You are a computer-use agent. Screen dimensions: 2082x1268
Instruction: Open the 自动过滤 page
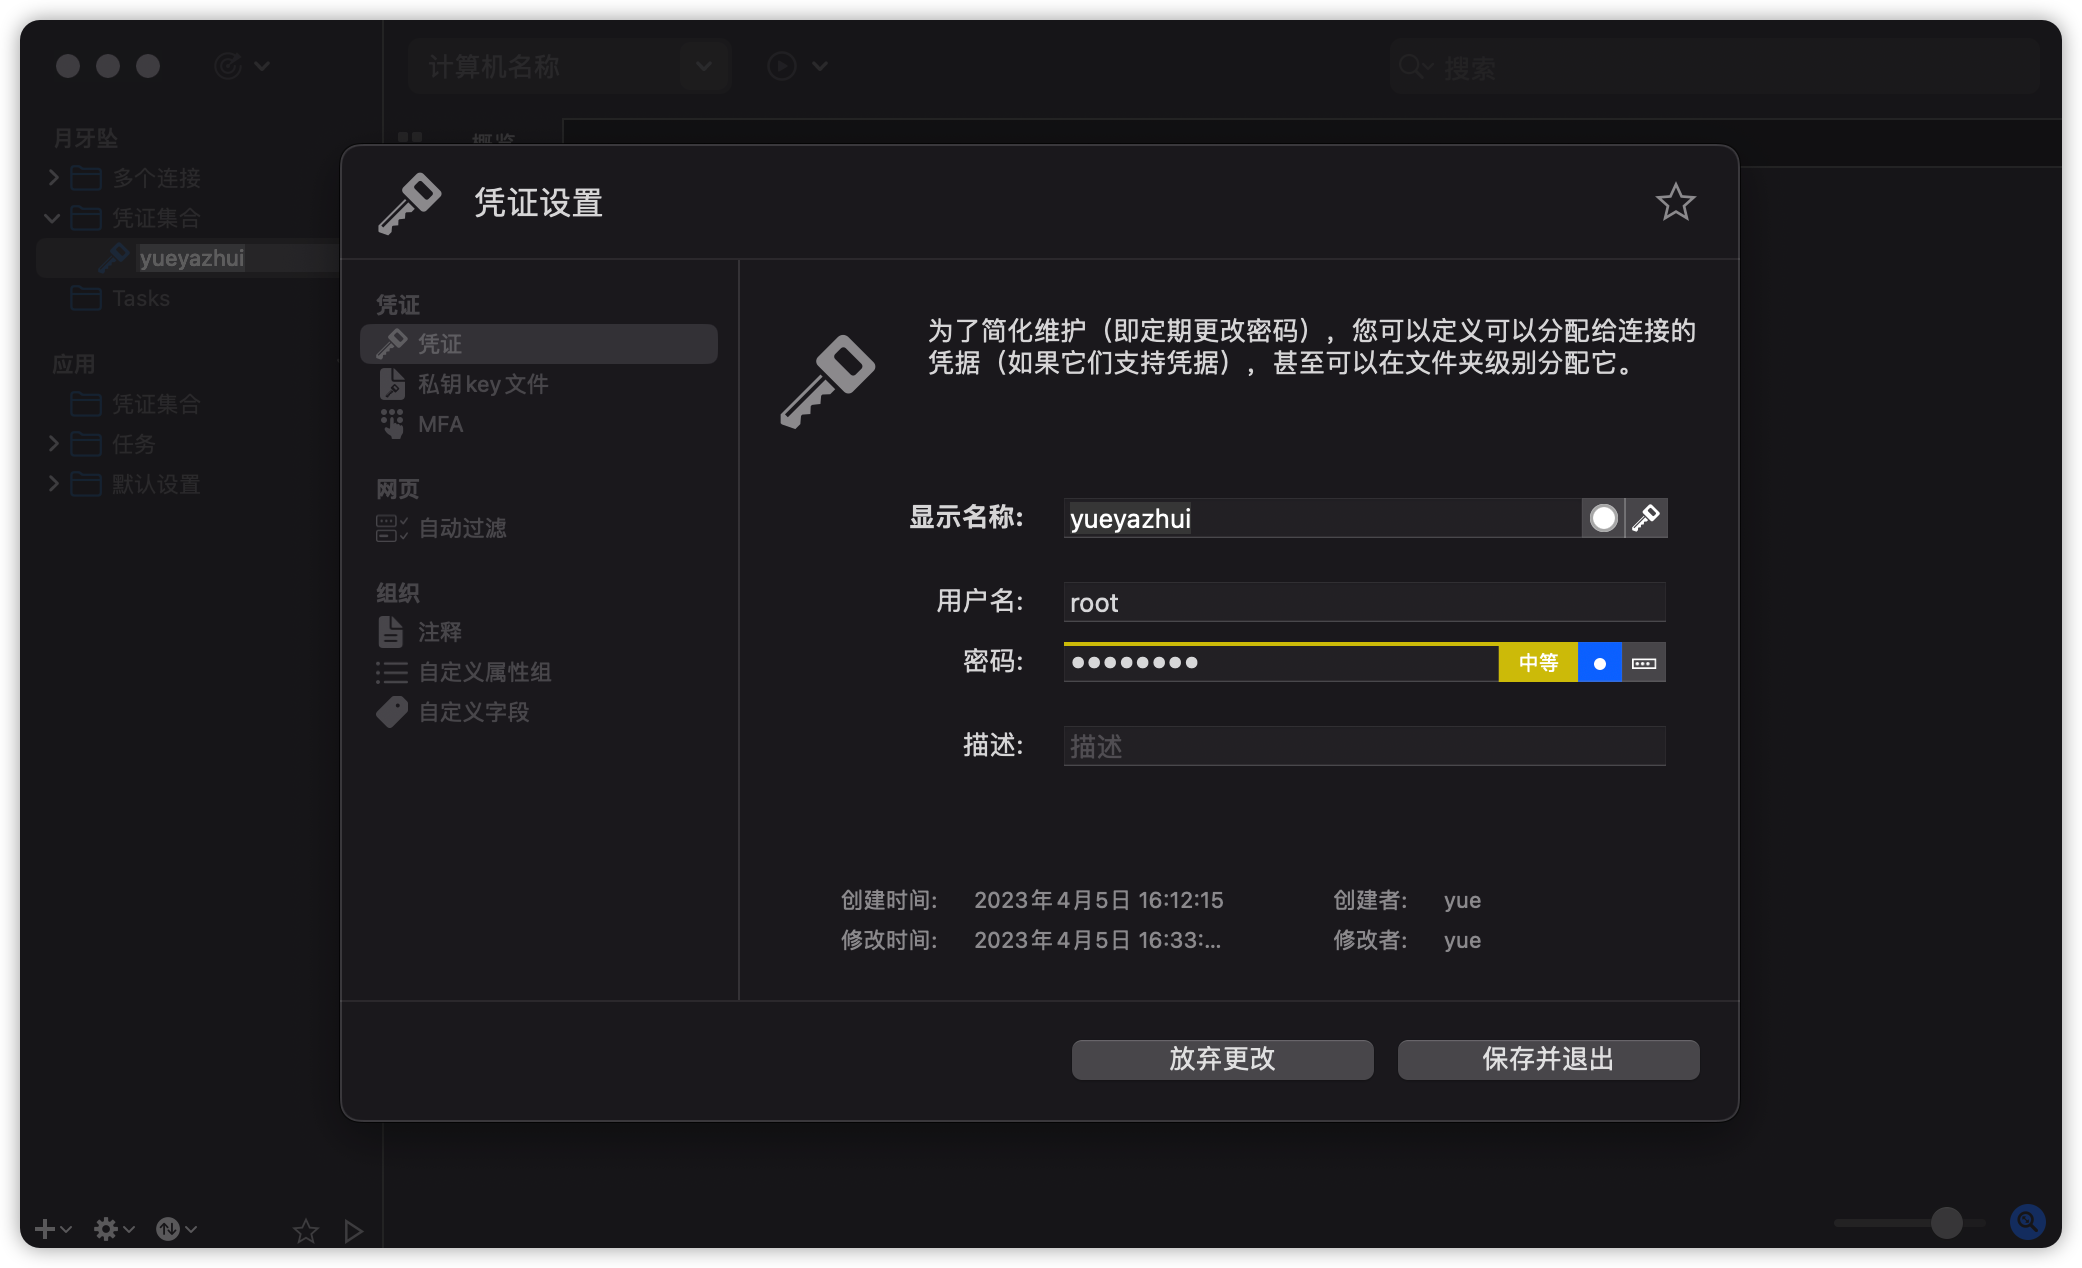tap(461, 528)
